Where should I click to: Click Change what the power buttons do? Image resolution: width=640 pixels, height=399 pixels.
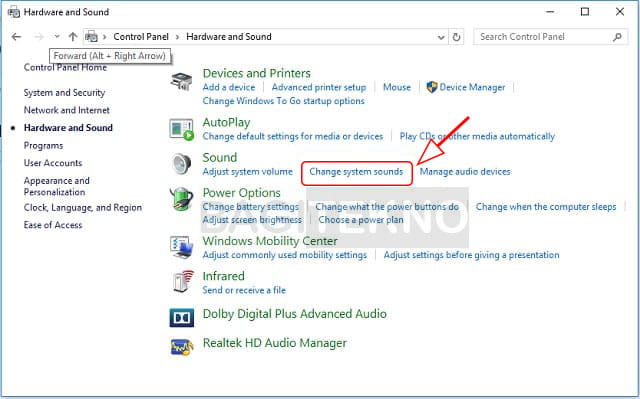pyautogui.click(x=387, y=207)
